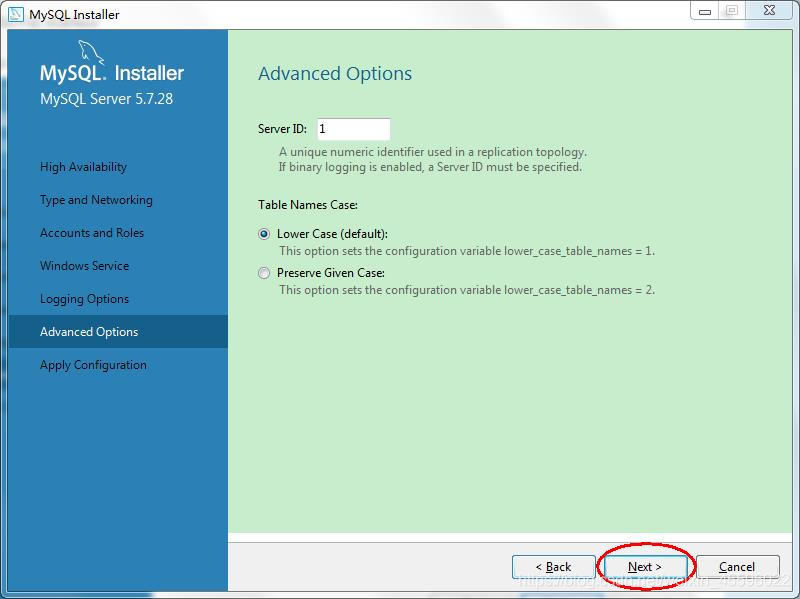800x599 pixels.
Task: Select the Advanced Options step
Action: point(118,332)
